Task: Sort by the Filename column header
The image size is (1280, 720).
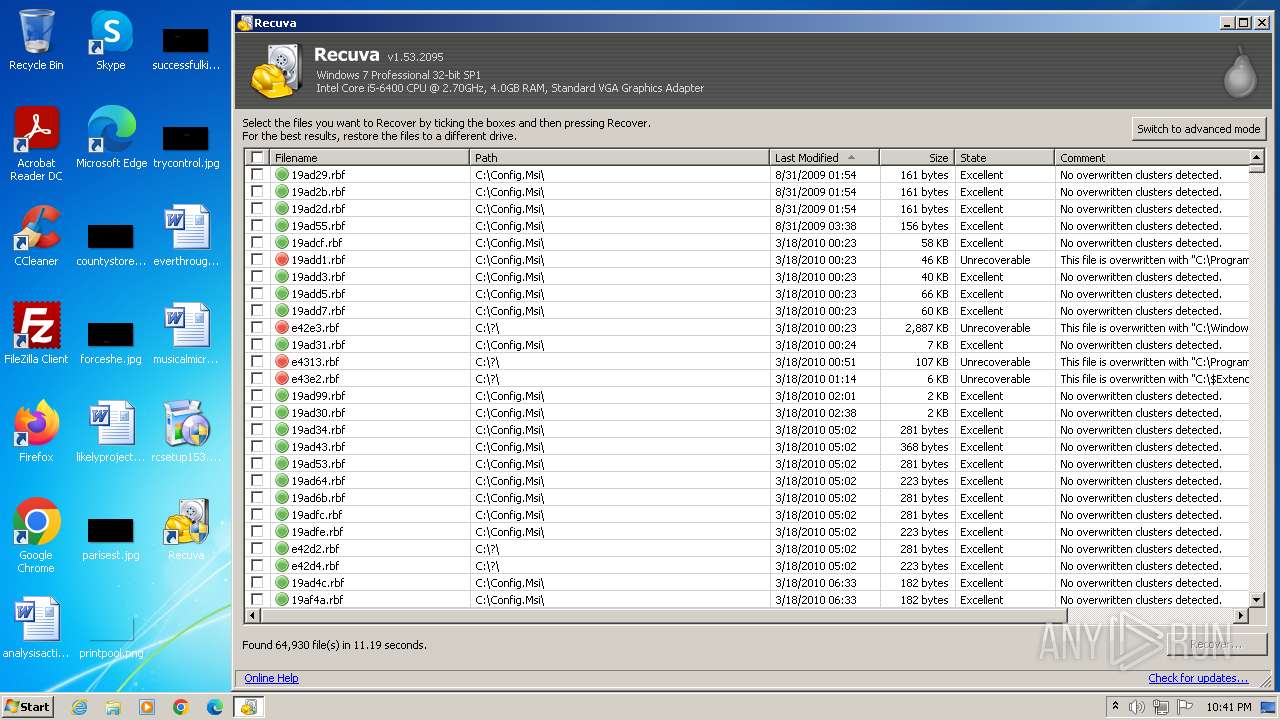Action: [369, 158]
